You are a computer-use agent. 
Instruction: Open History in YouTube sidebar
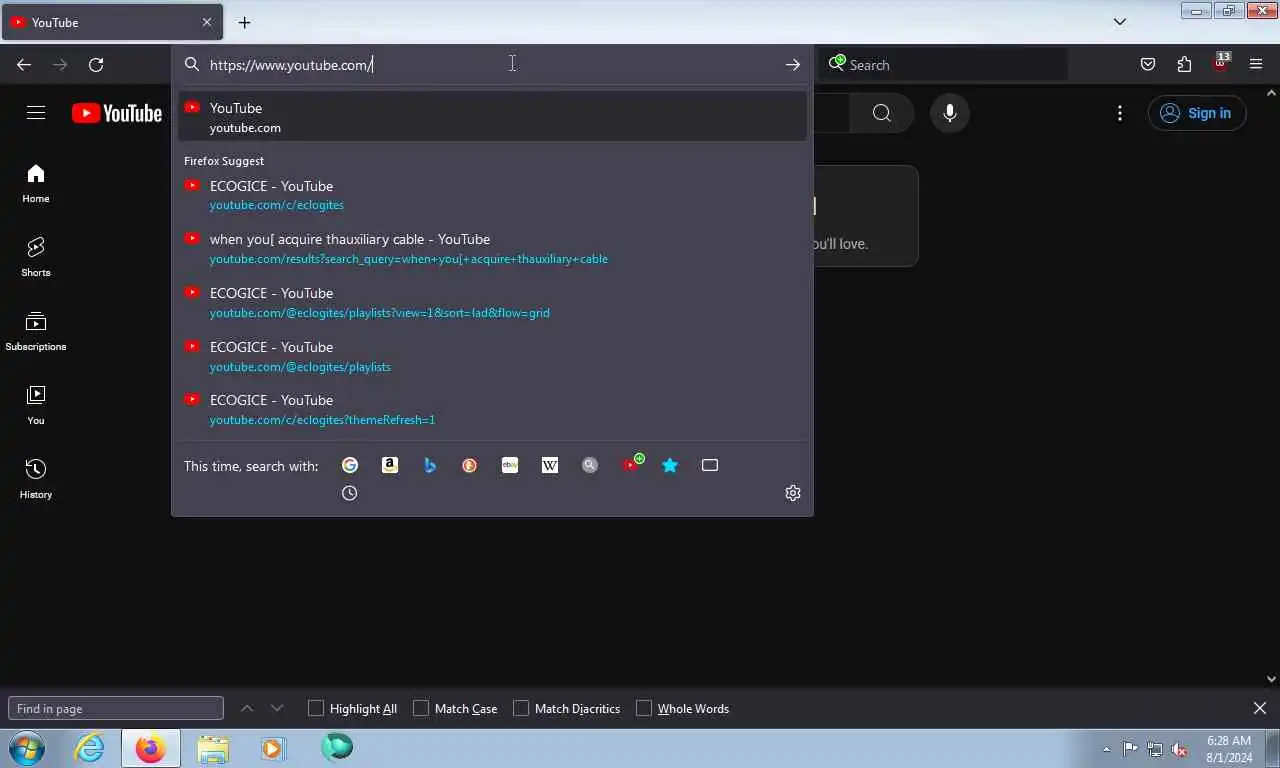[36, 479]
